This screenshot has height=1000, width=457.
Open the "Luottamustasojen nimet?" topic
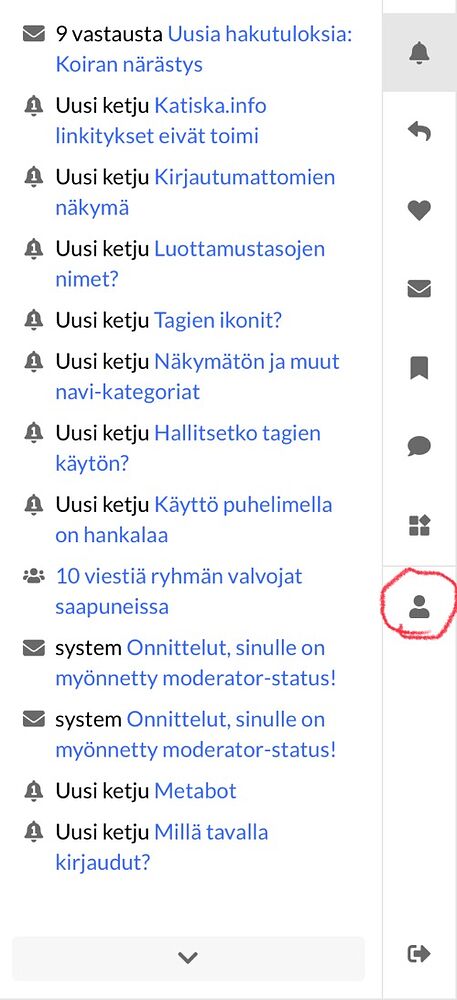click(188, 263)
